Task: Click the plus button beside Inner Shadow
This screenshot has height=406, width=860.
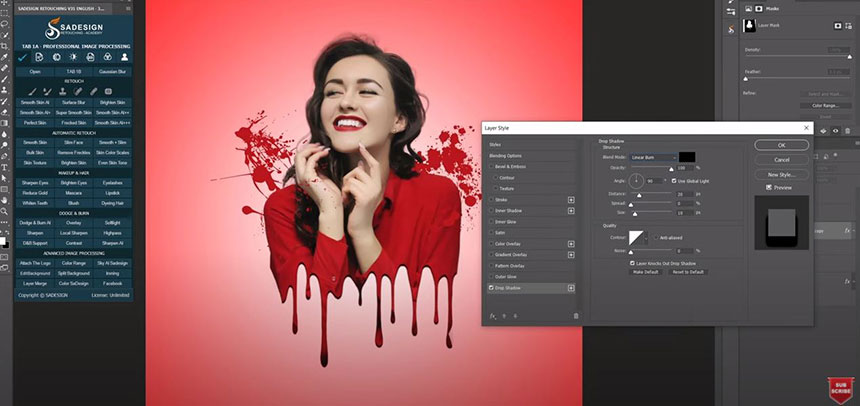Action: 571,211
